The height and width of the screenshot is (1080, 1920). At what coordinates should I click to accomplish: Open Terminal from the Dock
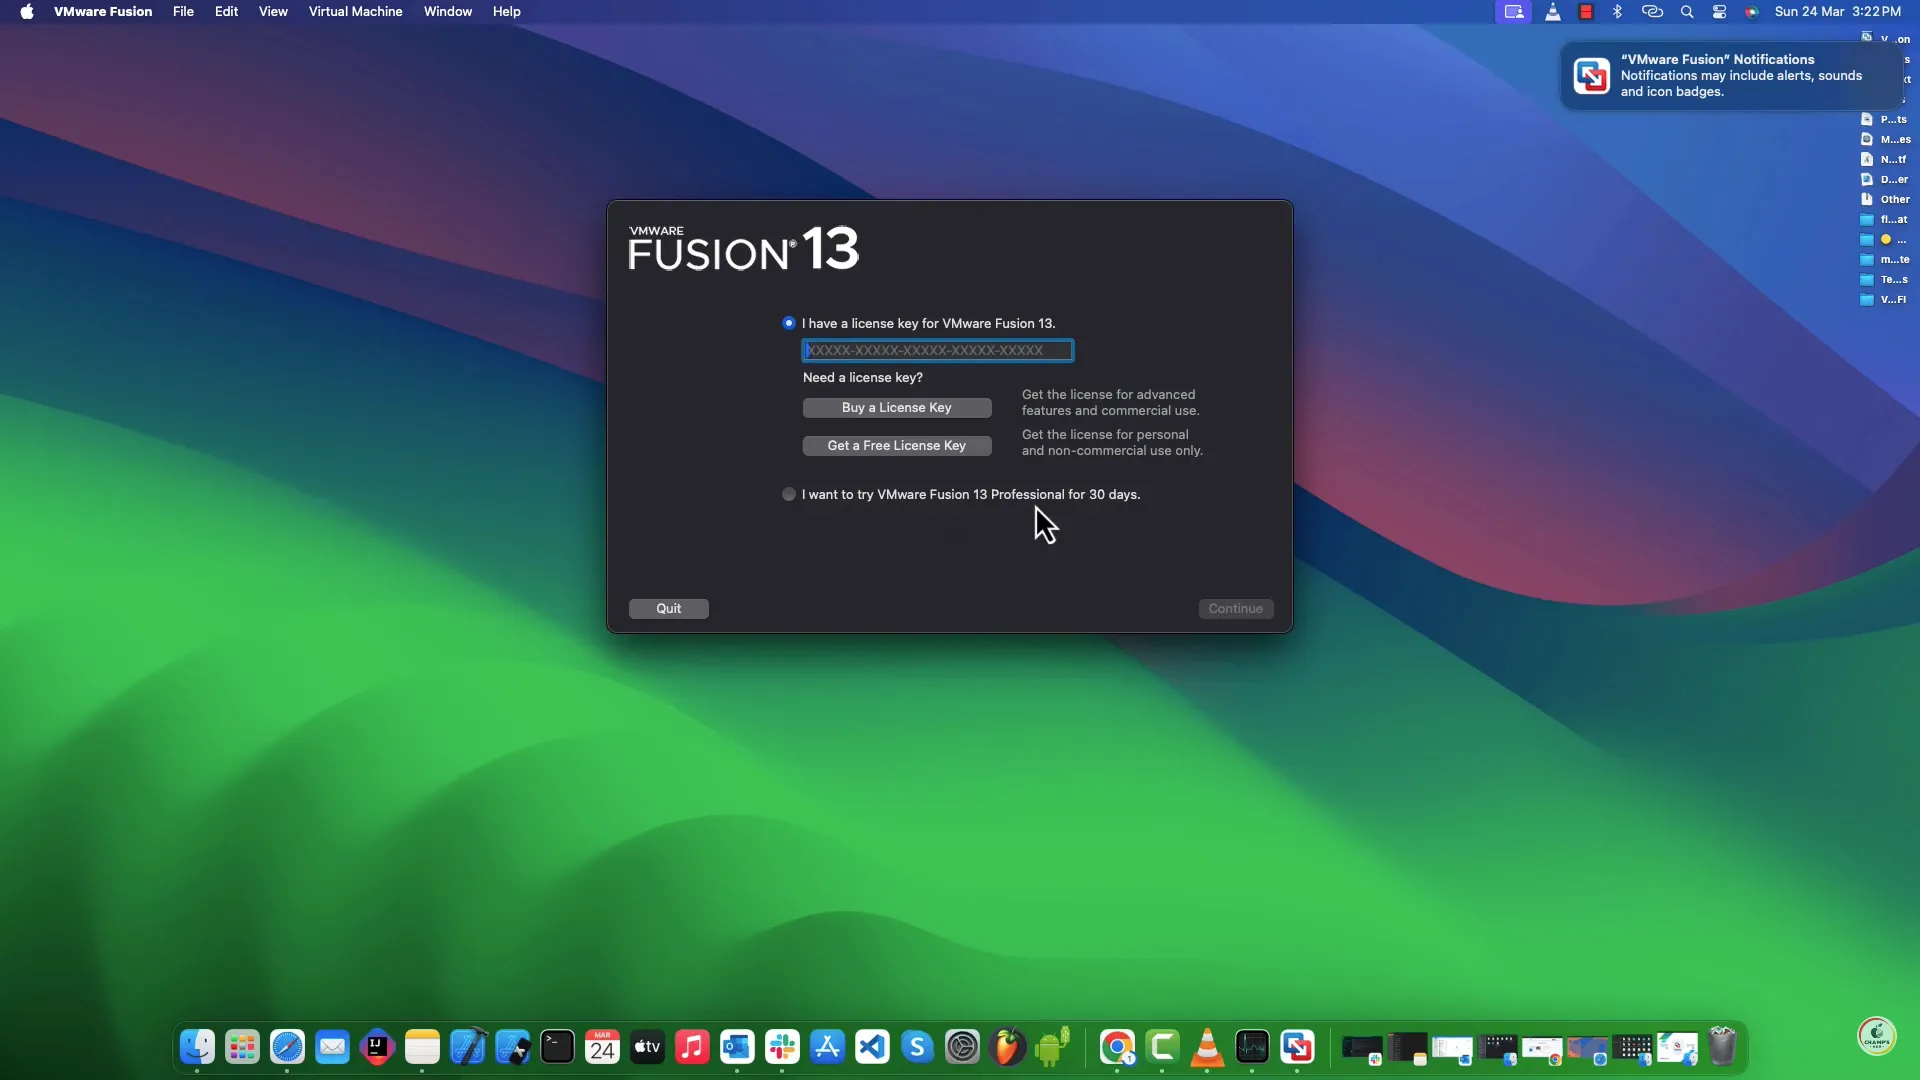coord(557,1047)
